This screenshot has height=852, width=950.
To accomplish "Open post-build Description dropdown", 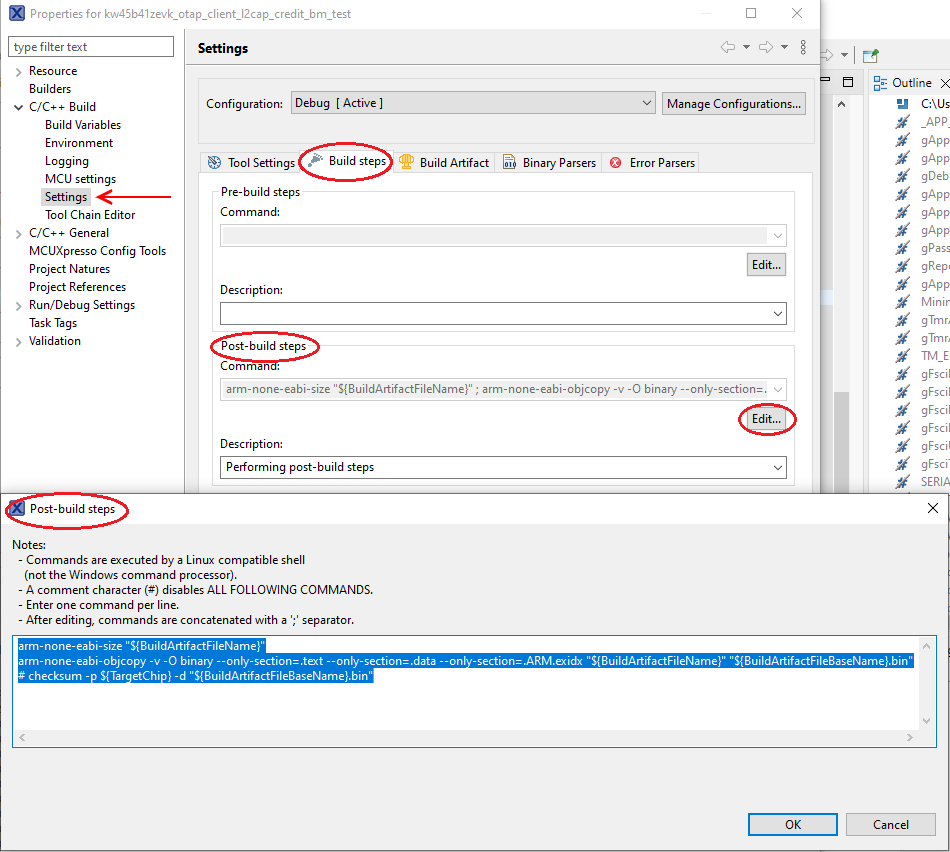I will tap(777, 467).
